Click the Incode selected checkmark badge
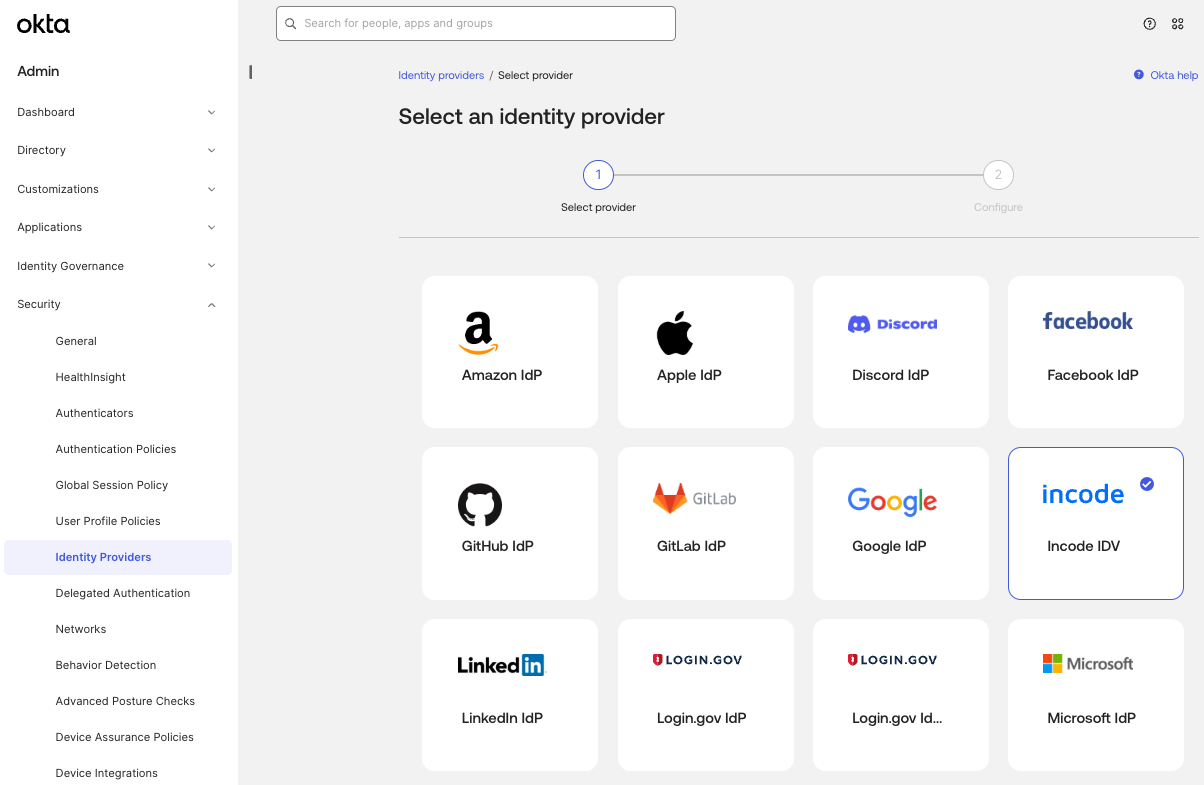Image resolution: width=1204 pixels, height=785 pixels. click(1147, 484)
